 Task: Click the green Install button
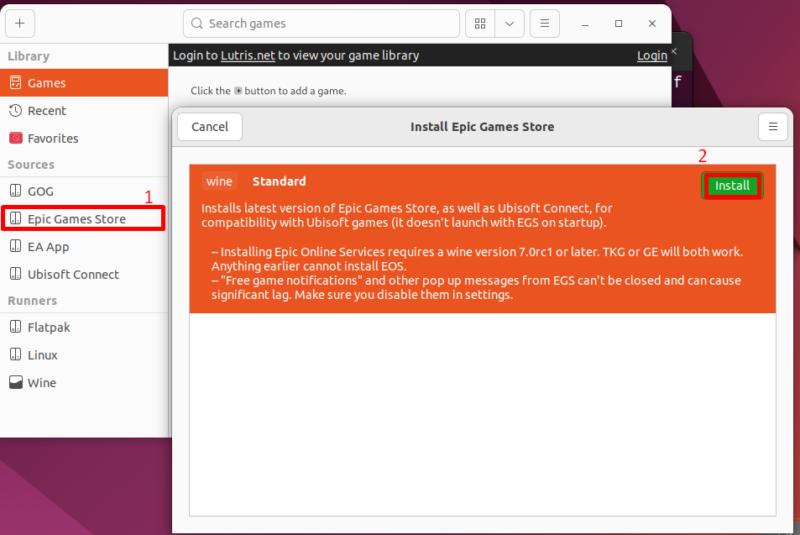[x=732, y=186]
